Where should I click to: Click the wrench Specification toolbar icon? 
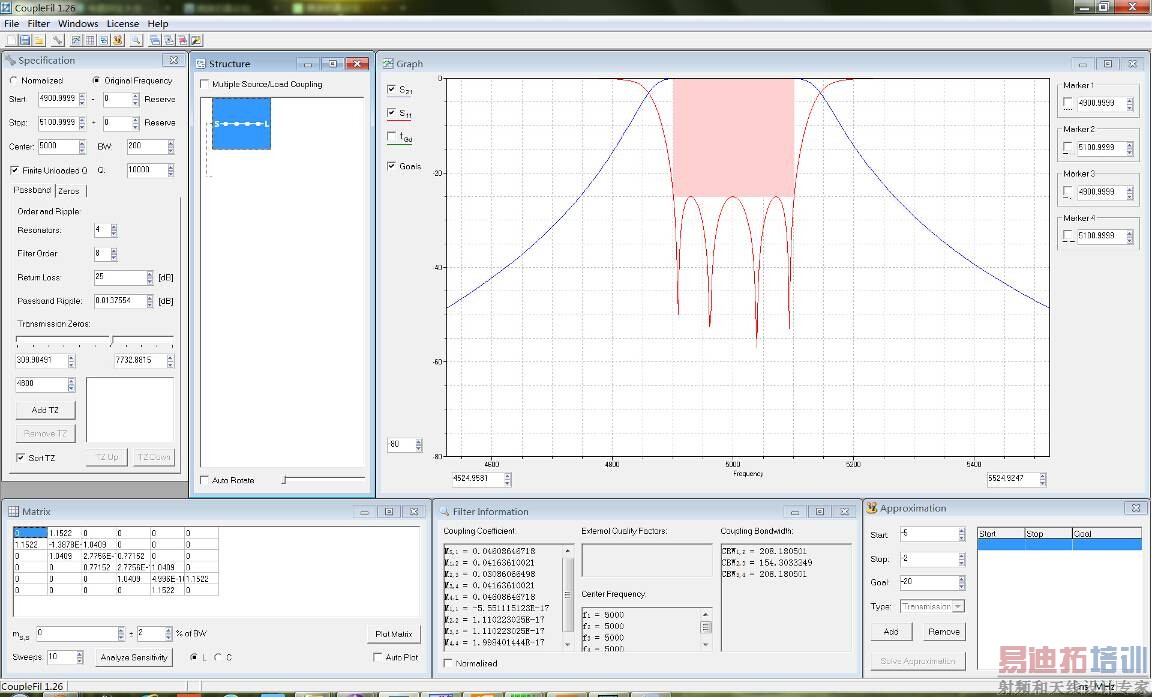coord(58,40)
